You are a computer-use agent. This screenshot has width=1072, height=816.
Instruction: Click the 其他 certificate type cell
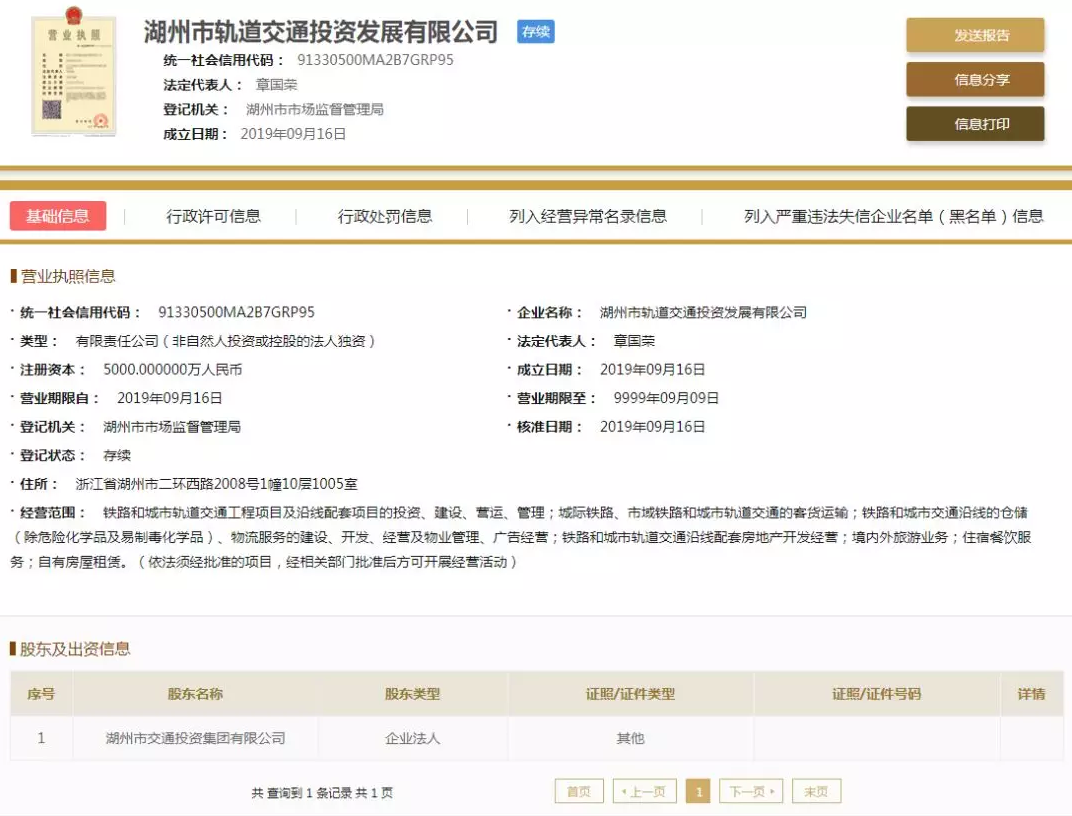[x=630, y=738]
